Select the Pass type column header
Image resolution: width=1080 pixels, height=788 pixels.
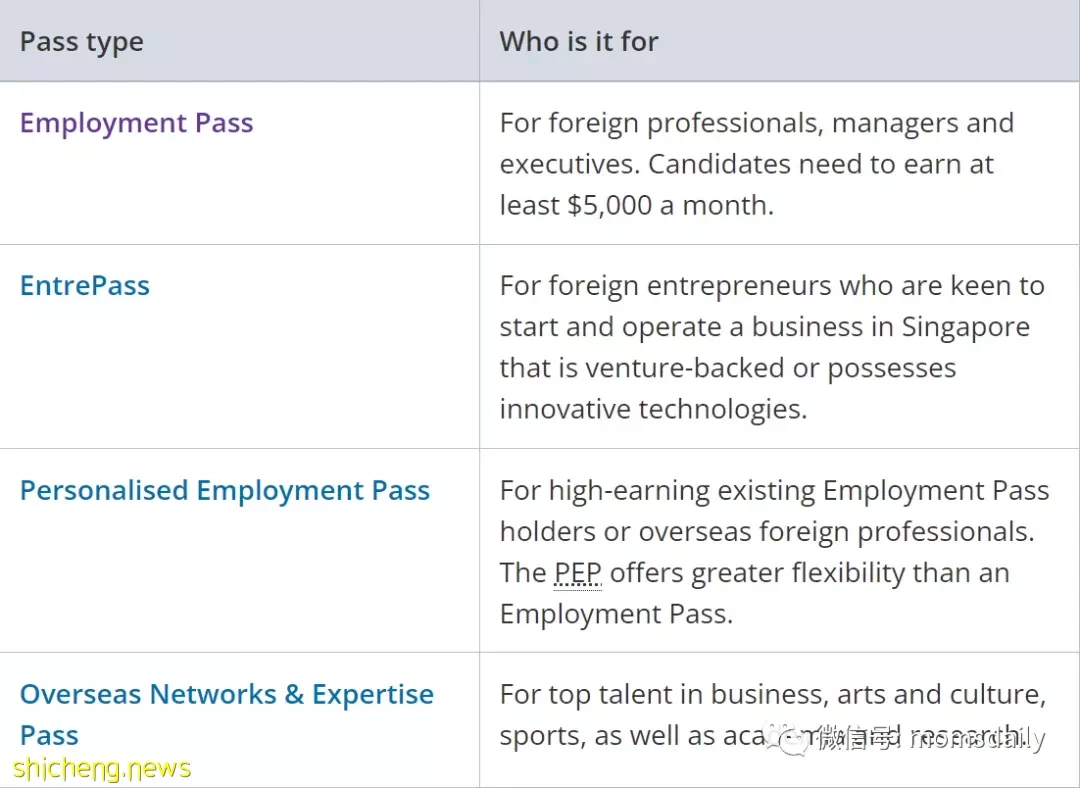81,42
